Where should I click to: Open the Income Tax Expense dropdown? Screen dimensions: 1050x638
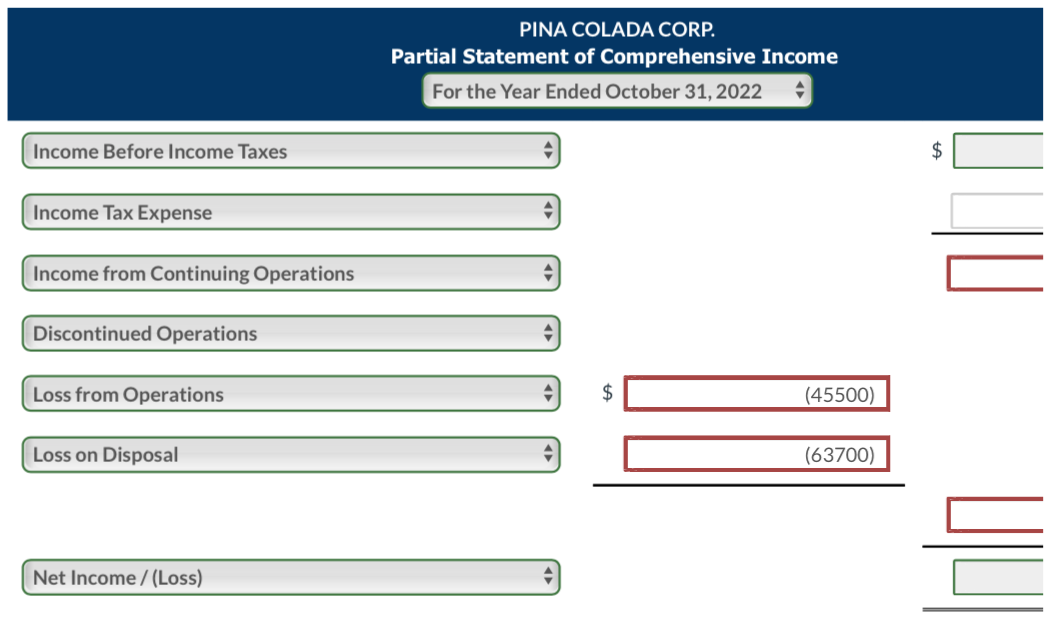290,212
